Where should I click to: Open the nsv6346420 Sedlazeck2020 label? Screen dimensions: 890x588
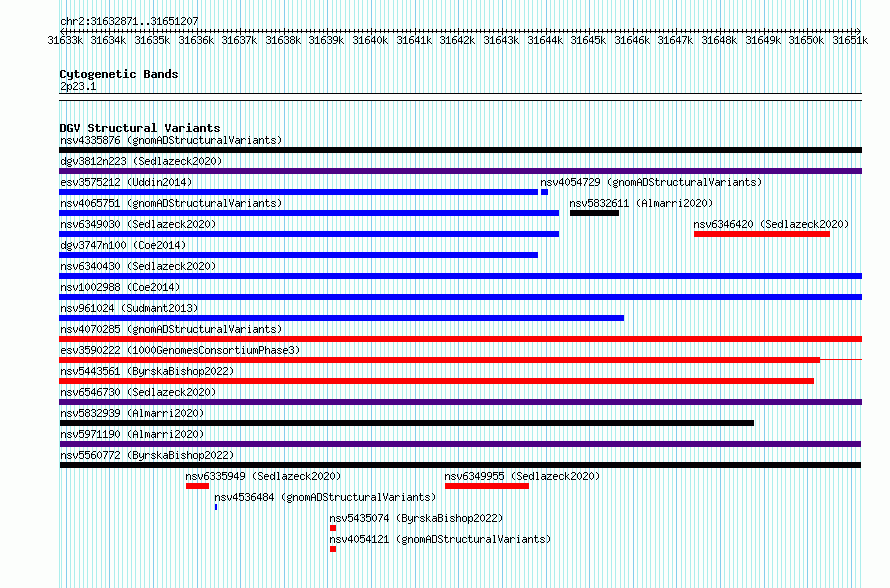pos(771,224)
